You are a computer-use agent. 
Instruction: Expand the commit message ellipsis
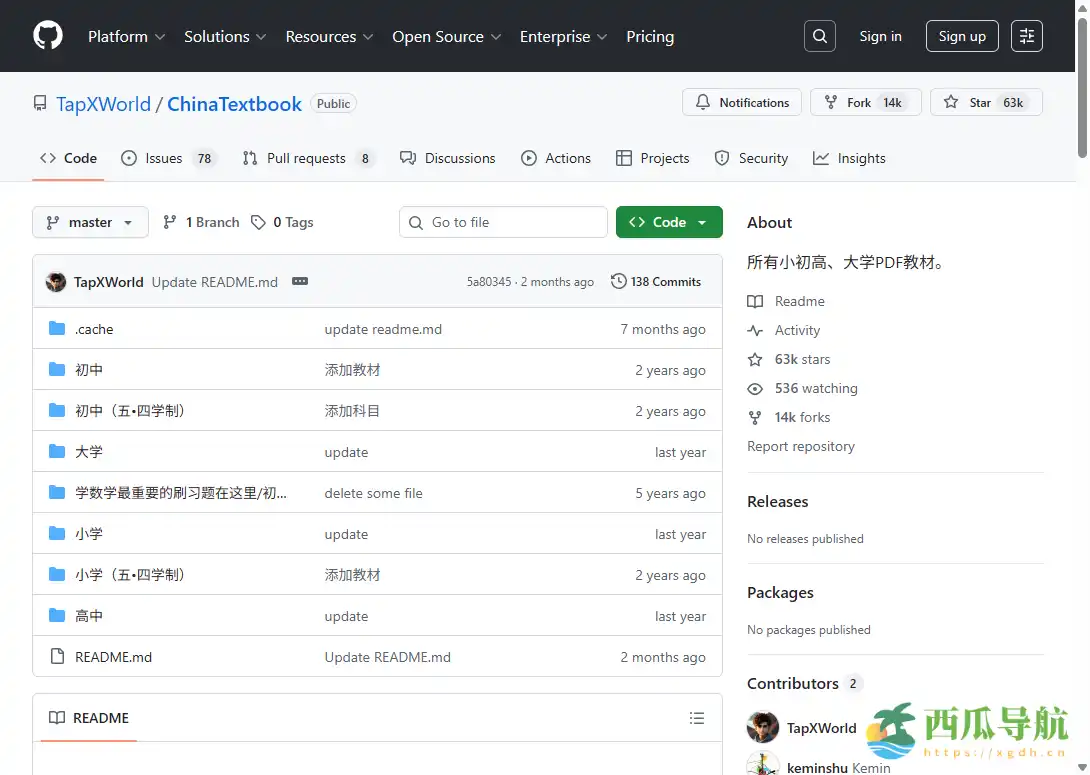coord(300,281)
